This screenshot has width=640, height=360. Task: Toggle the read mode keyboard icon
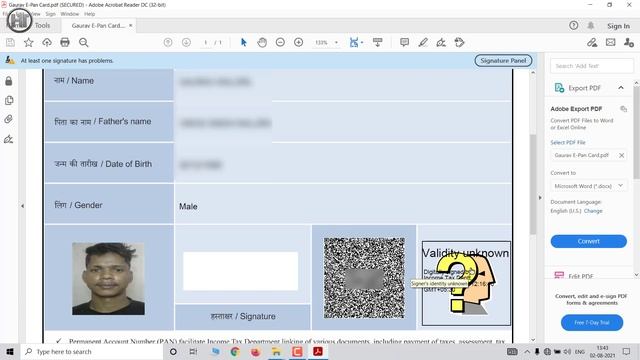378,42
